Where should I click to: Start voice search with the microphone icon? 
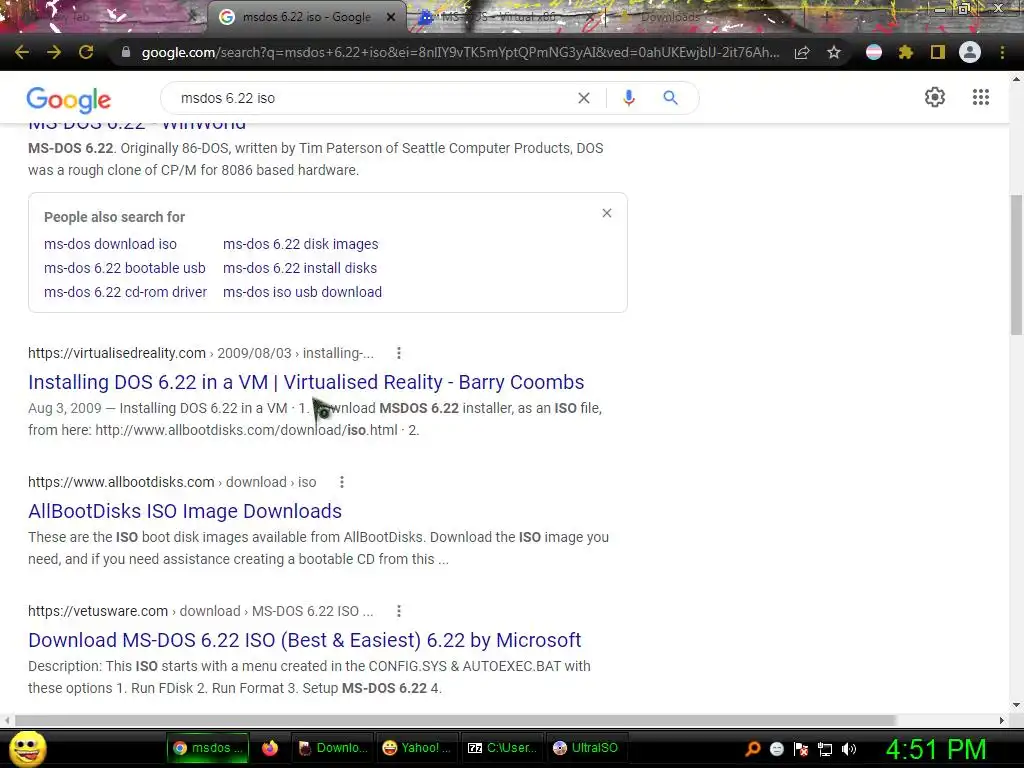[x=629, y=98]
